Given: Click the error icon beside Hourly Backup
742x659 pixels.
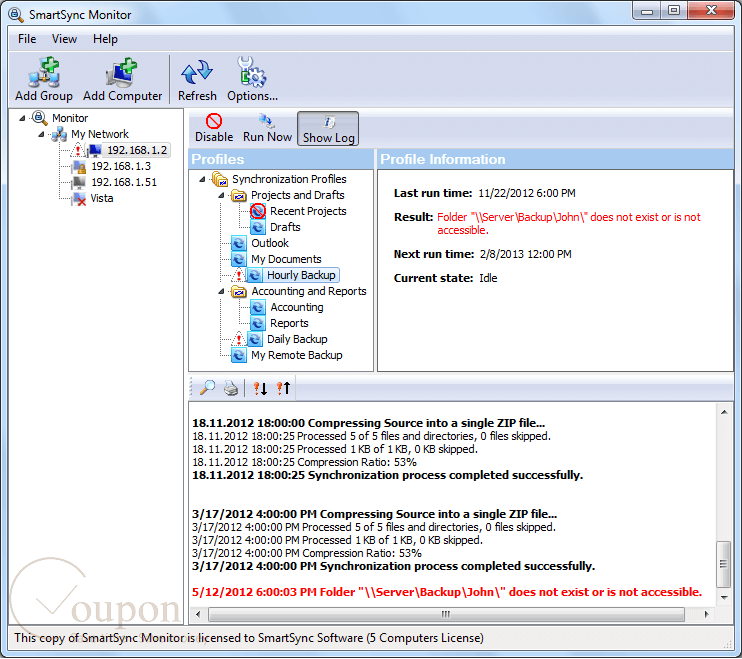Looking at the screenshot, I should tap(239, 275).
